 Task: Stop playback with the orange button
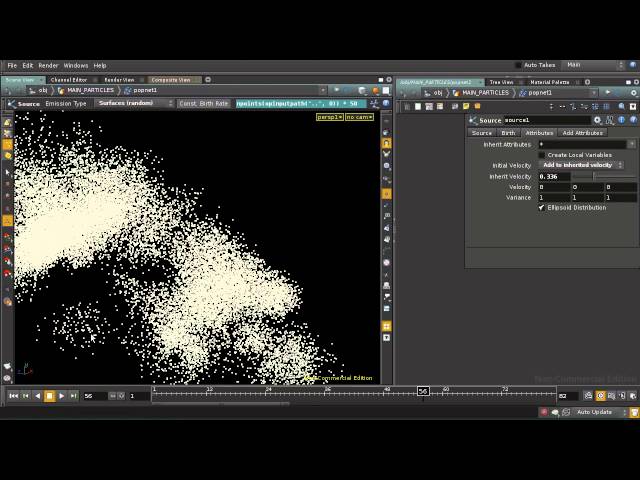(49, 396)
